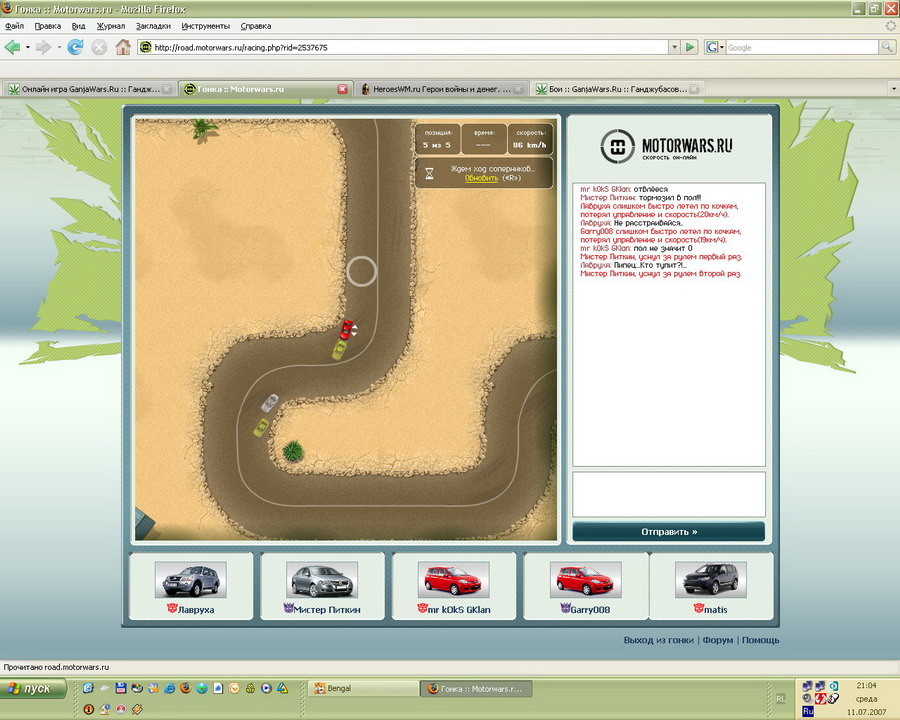Reload the page with the refresh icon
Viewport: 900px width, 720px height.
75,47
